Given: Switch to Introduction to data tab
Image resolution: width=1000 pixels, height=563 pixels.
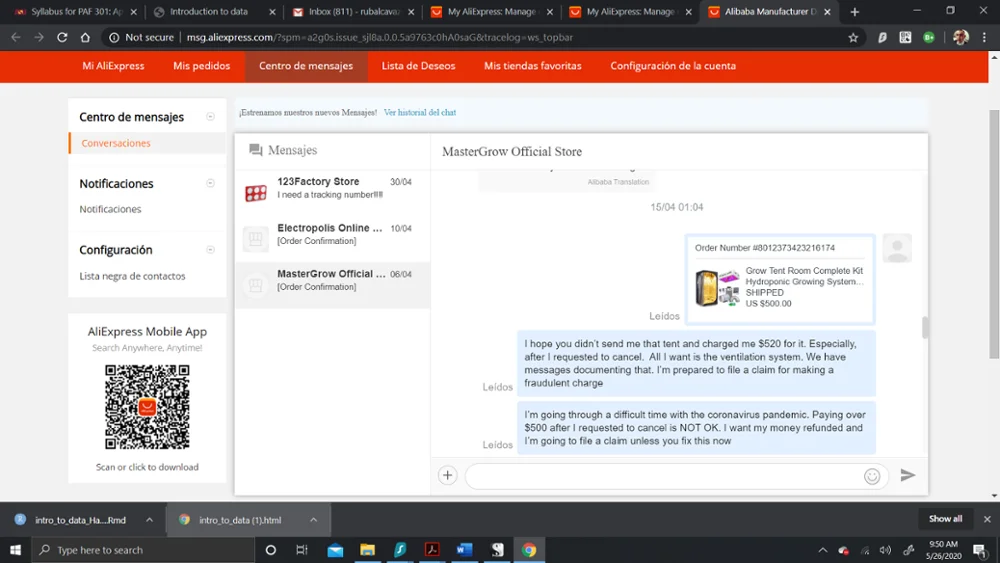Looking at the screenshot, I should (213, 11).
